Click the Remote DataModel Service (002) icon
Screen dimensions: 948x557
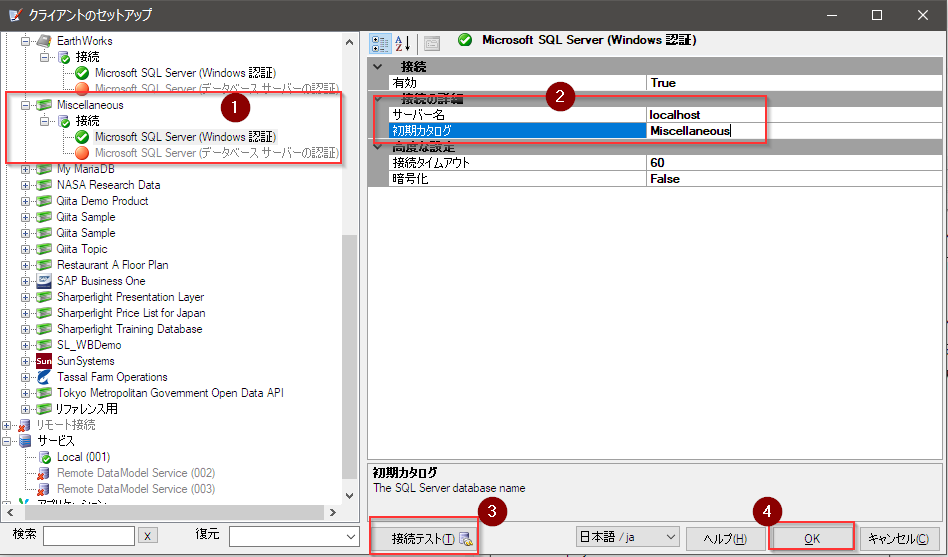[x=44, y=473]
